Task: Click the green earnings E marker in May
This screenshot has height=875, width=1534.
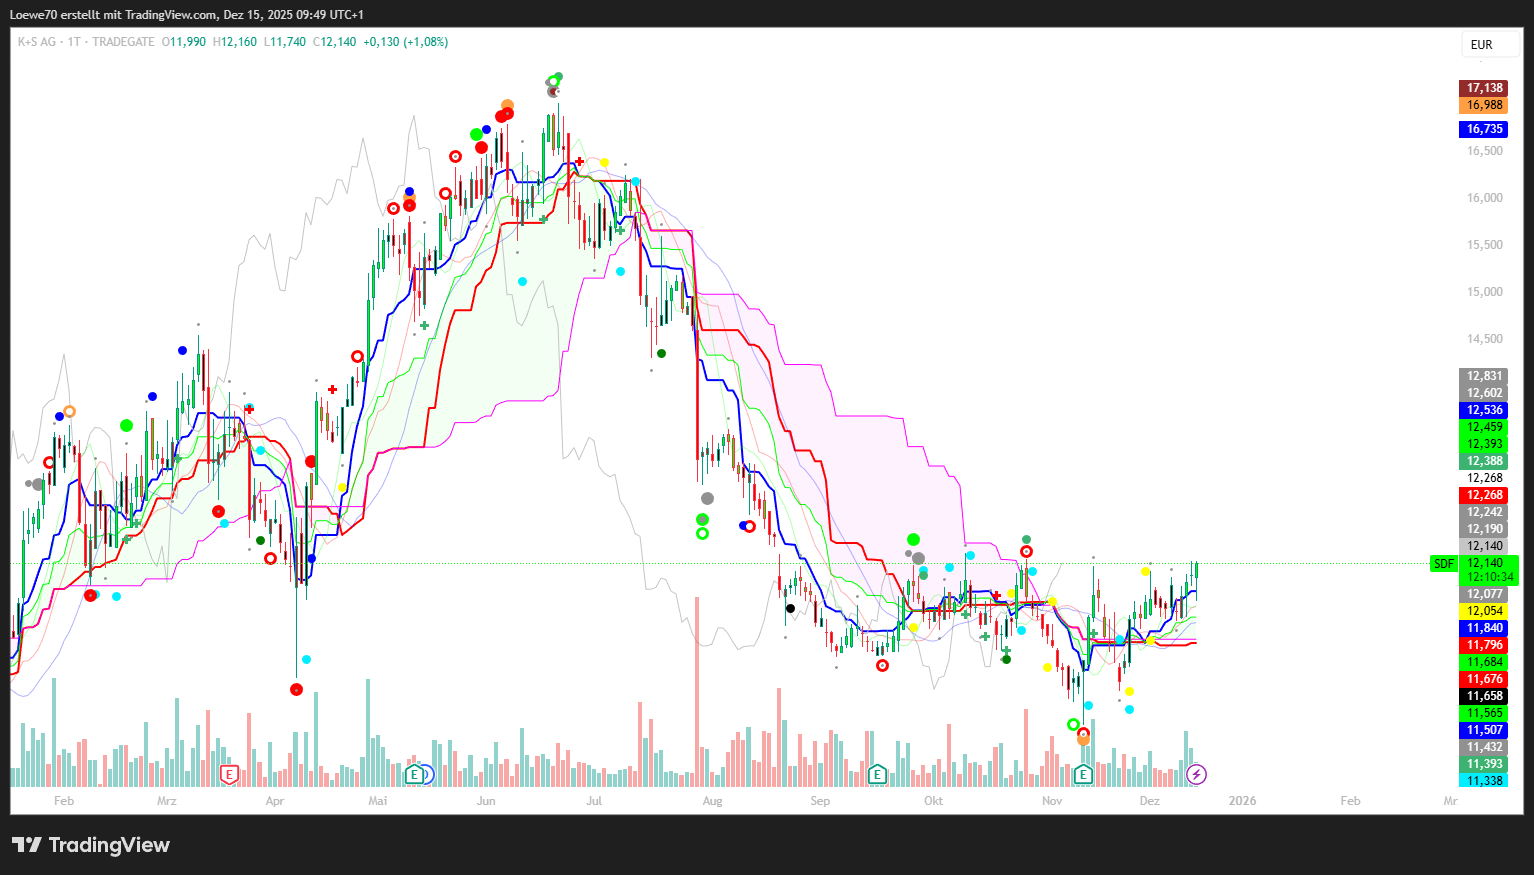Action: [x=414, y=774]
